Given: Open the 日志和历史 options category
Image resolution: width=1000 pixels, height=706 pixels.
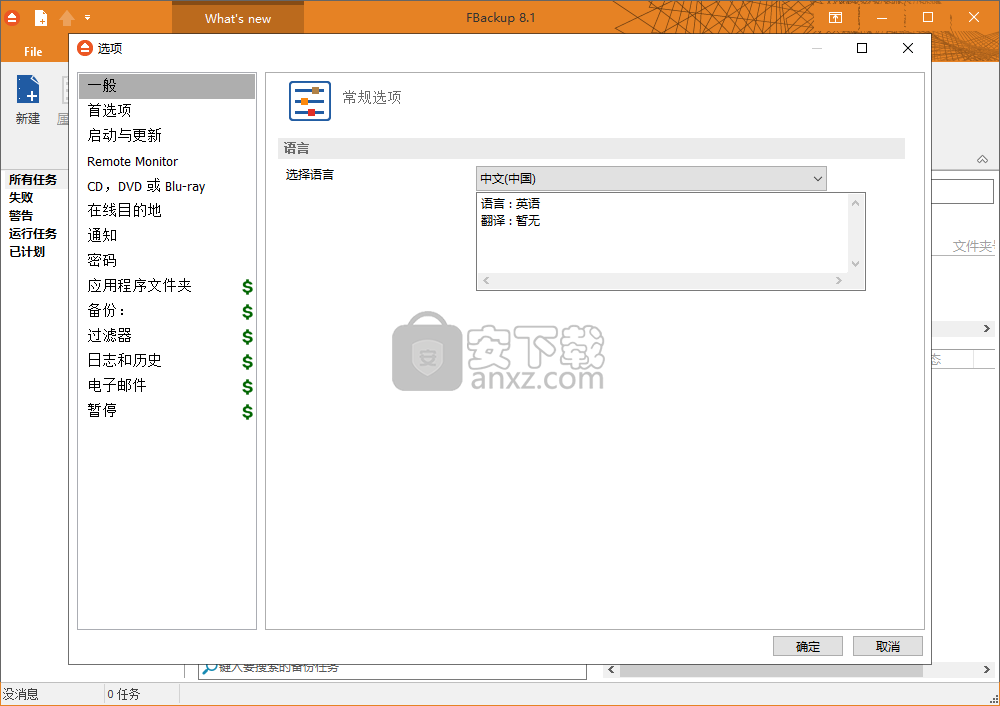Looking at the screenshot, I should pos(166,360).
